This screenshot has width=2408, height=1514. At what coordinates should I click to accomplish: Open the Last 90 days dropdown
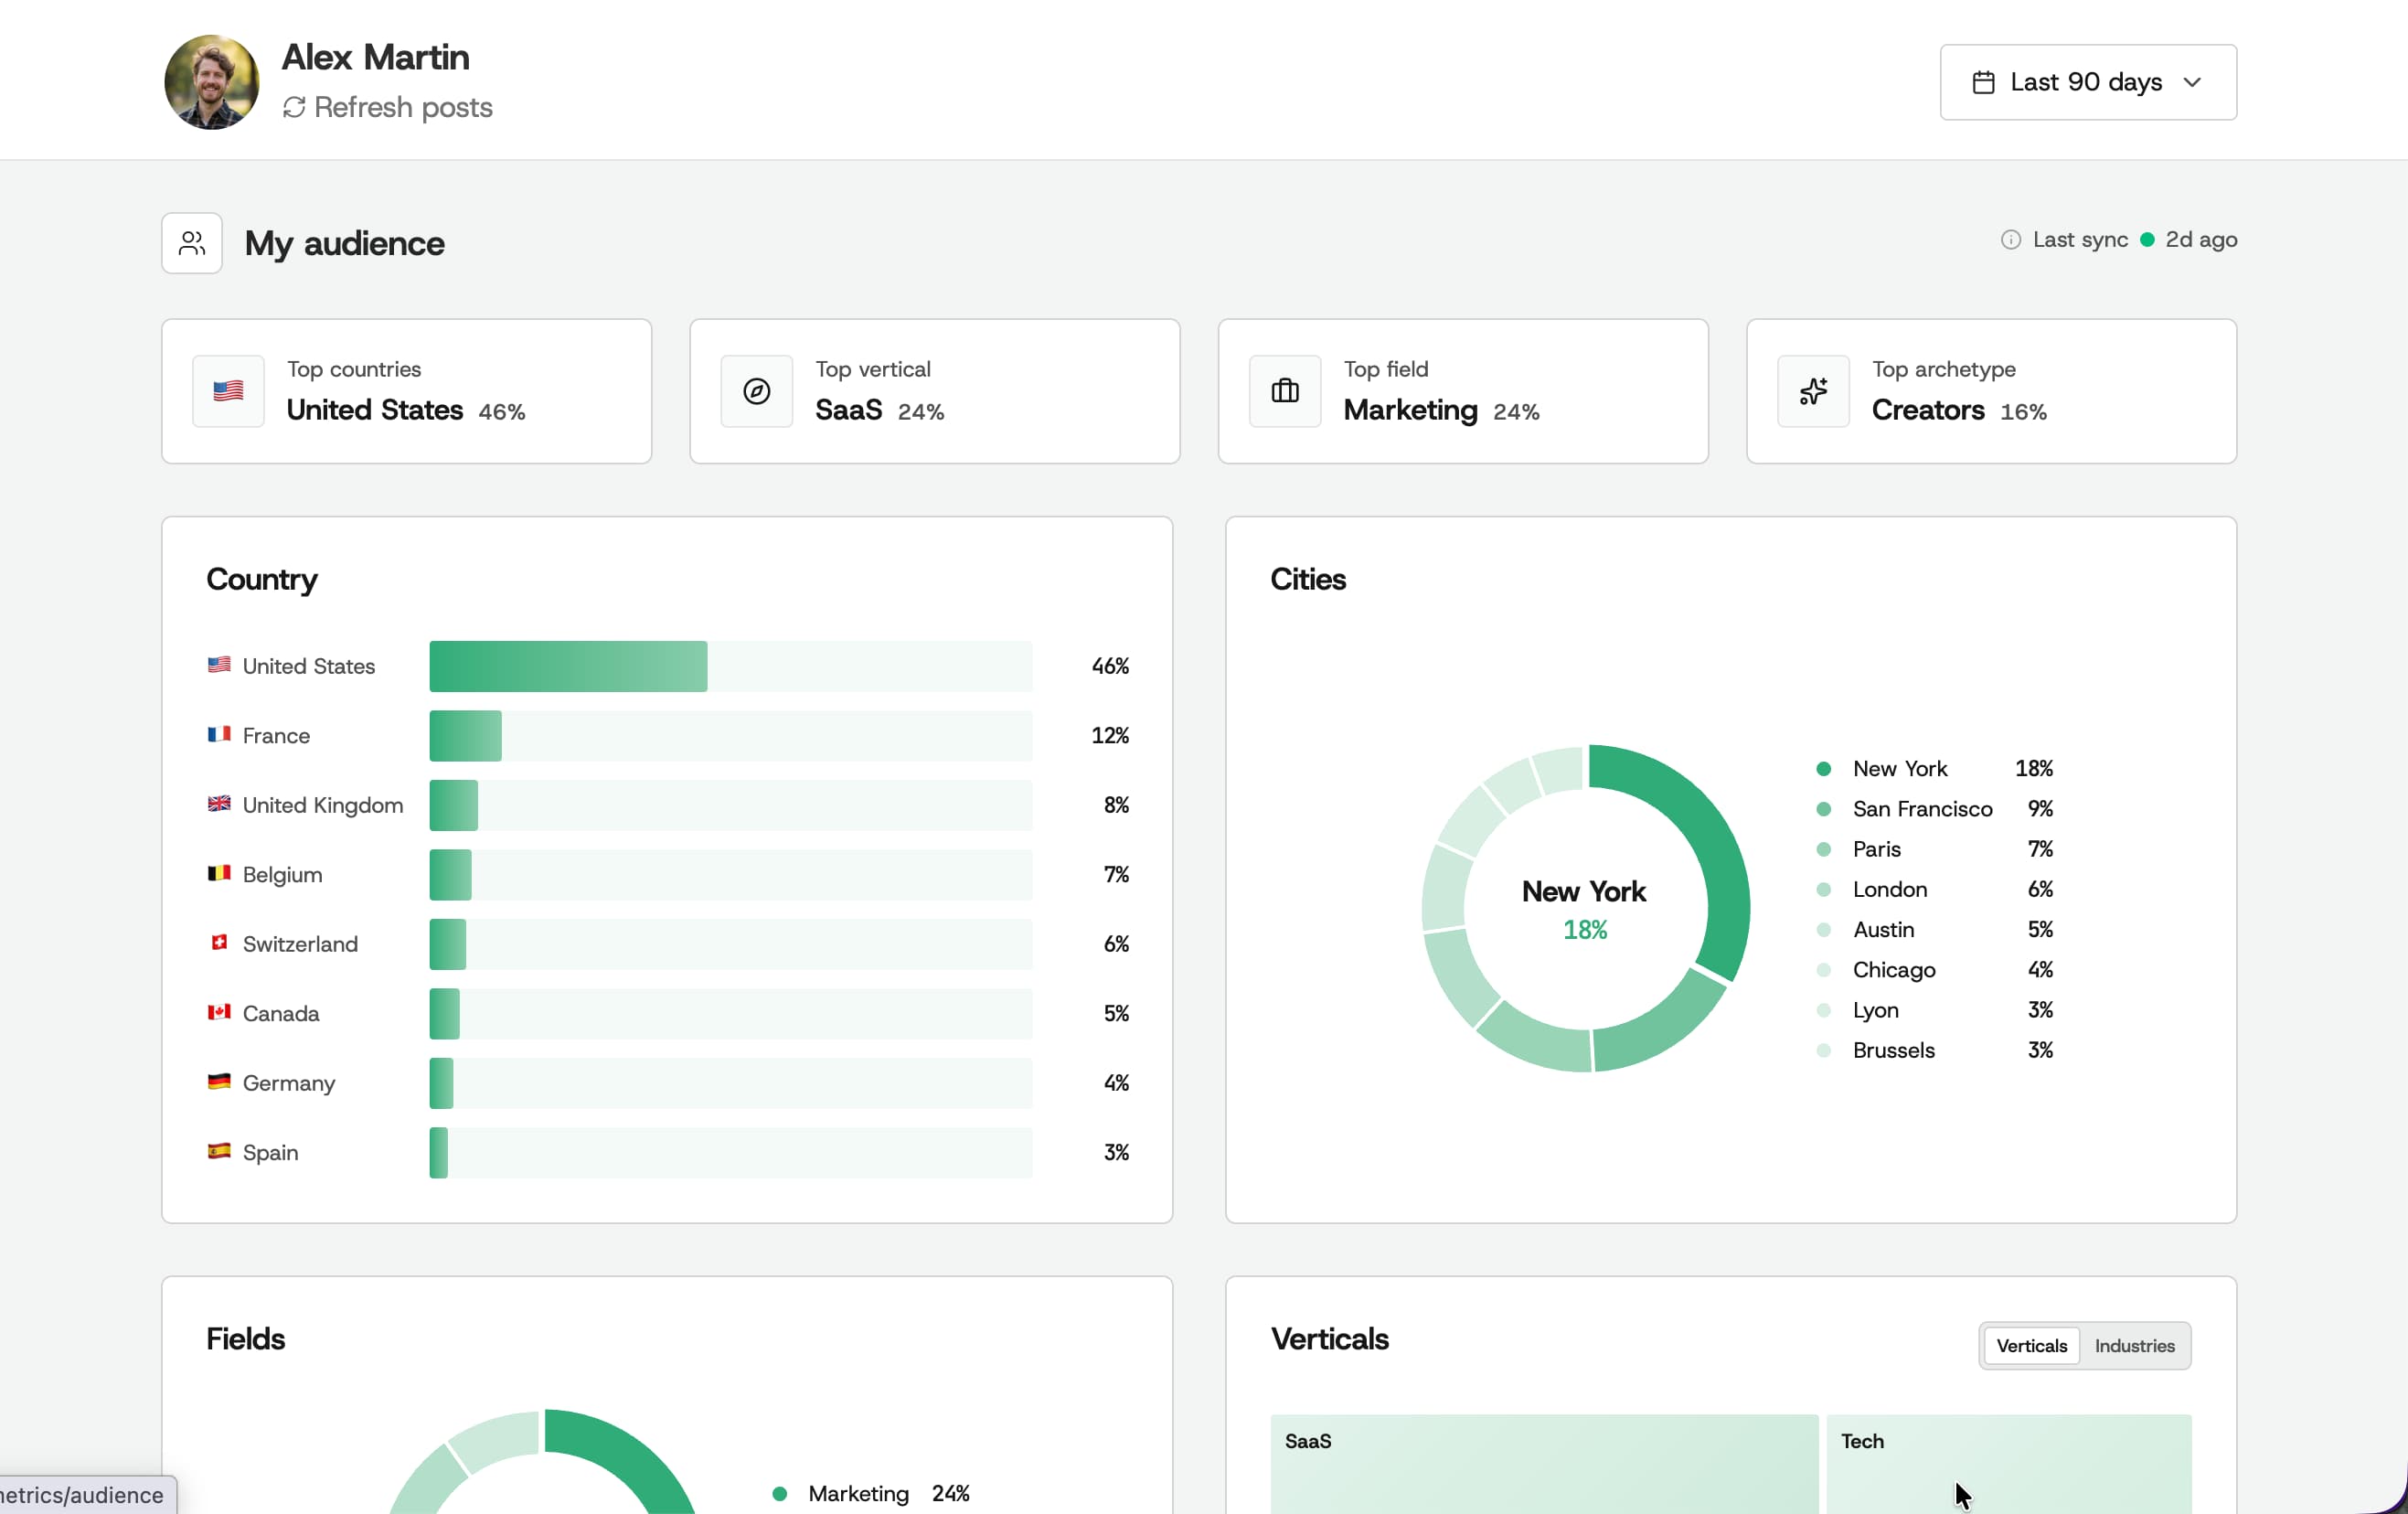[x=2087, y=82]
